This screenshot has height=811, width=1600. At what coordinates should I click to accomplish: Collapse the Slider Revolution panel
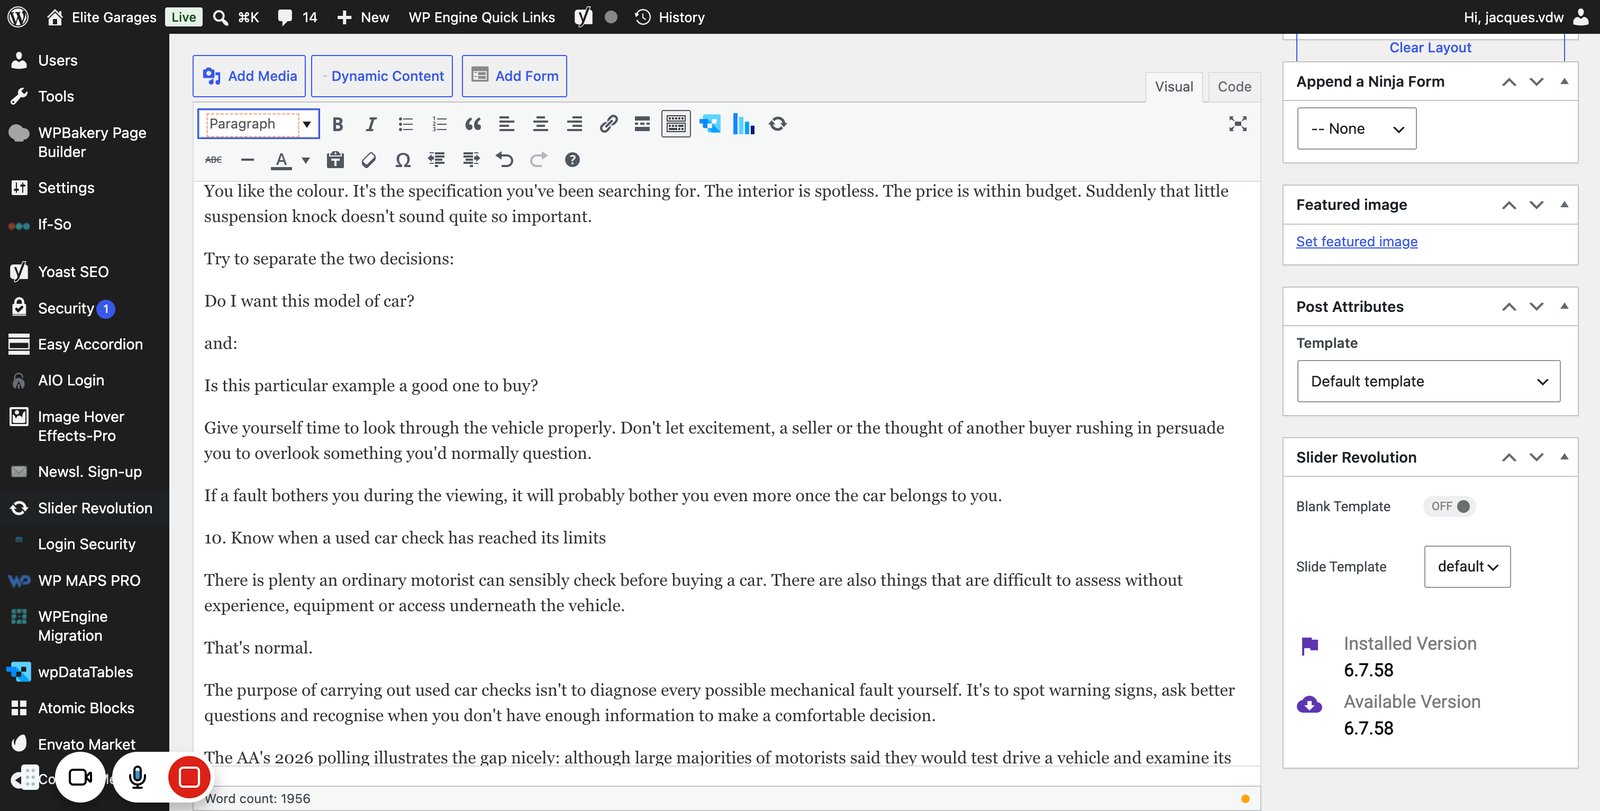1564,457
